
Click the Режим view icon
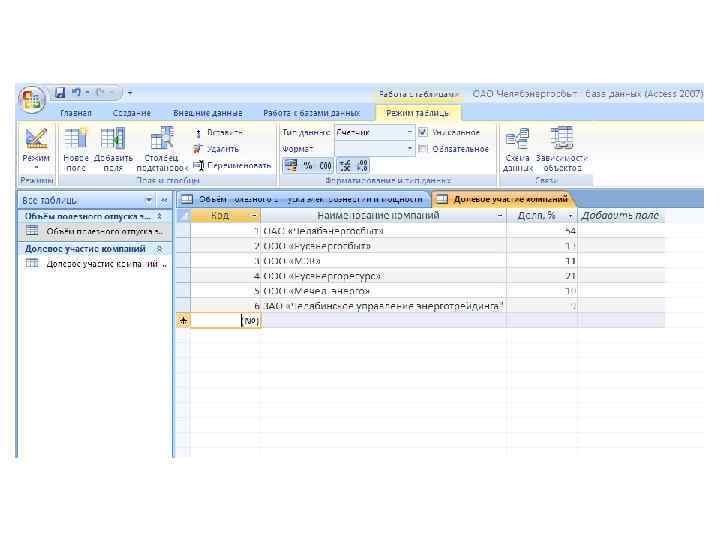point(36,139)
